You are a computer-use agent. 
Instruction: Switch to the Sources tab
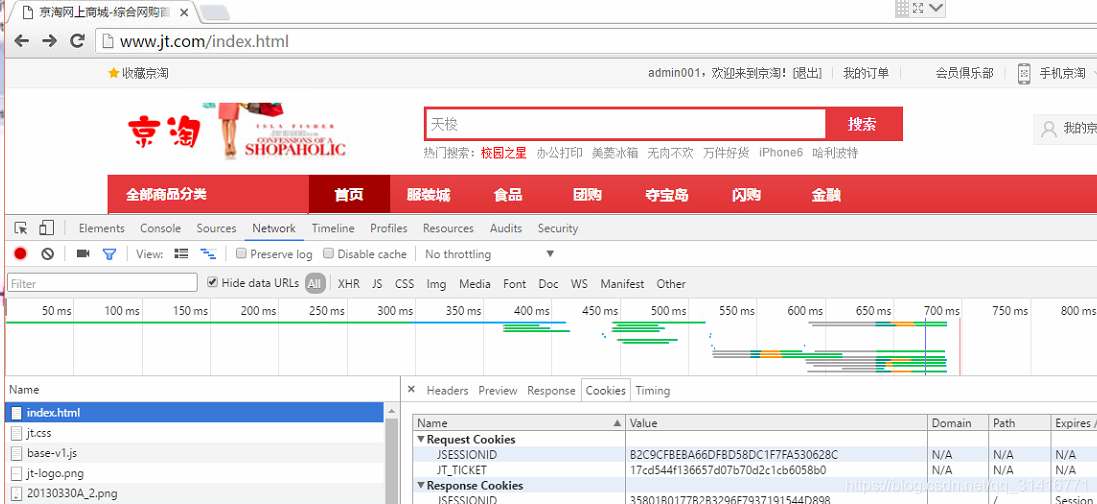click(x=216, y=228)
